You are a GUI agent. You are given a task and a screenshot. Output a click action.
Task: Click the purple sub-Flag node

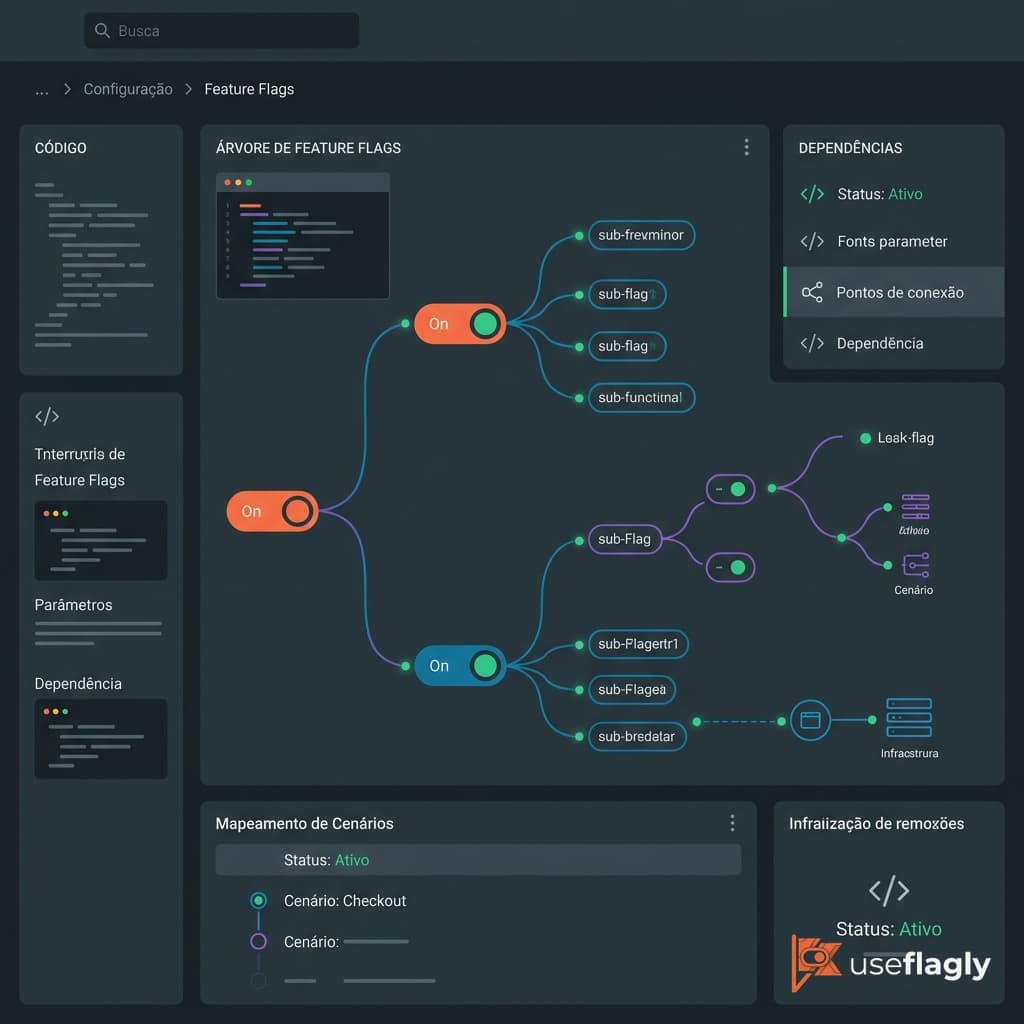625,539
